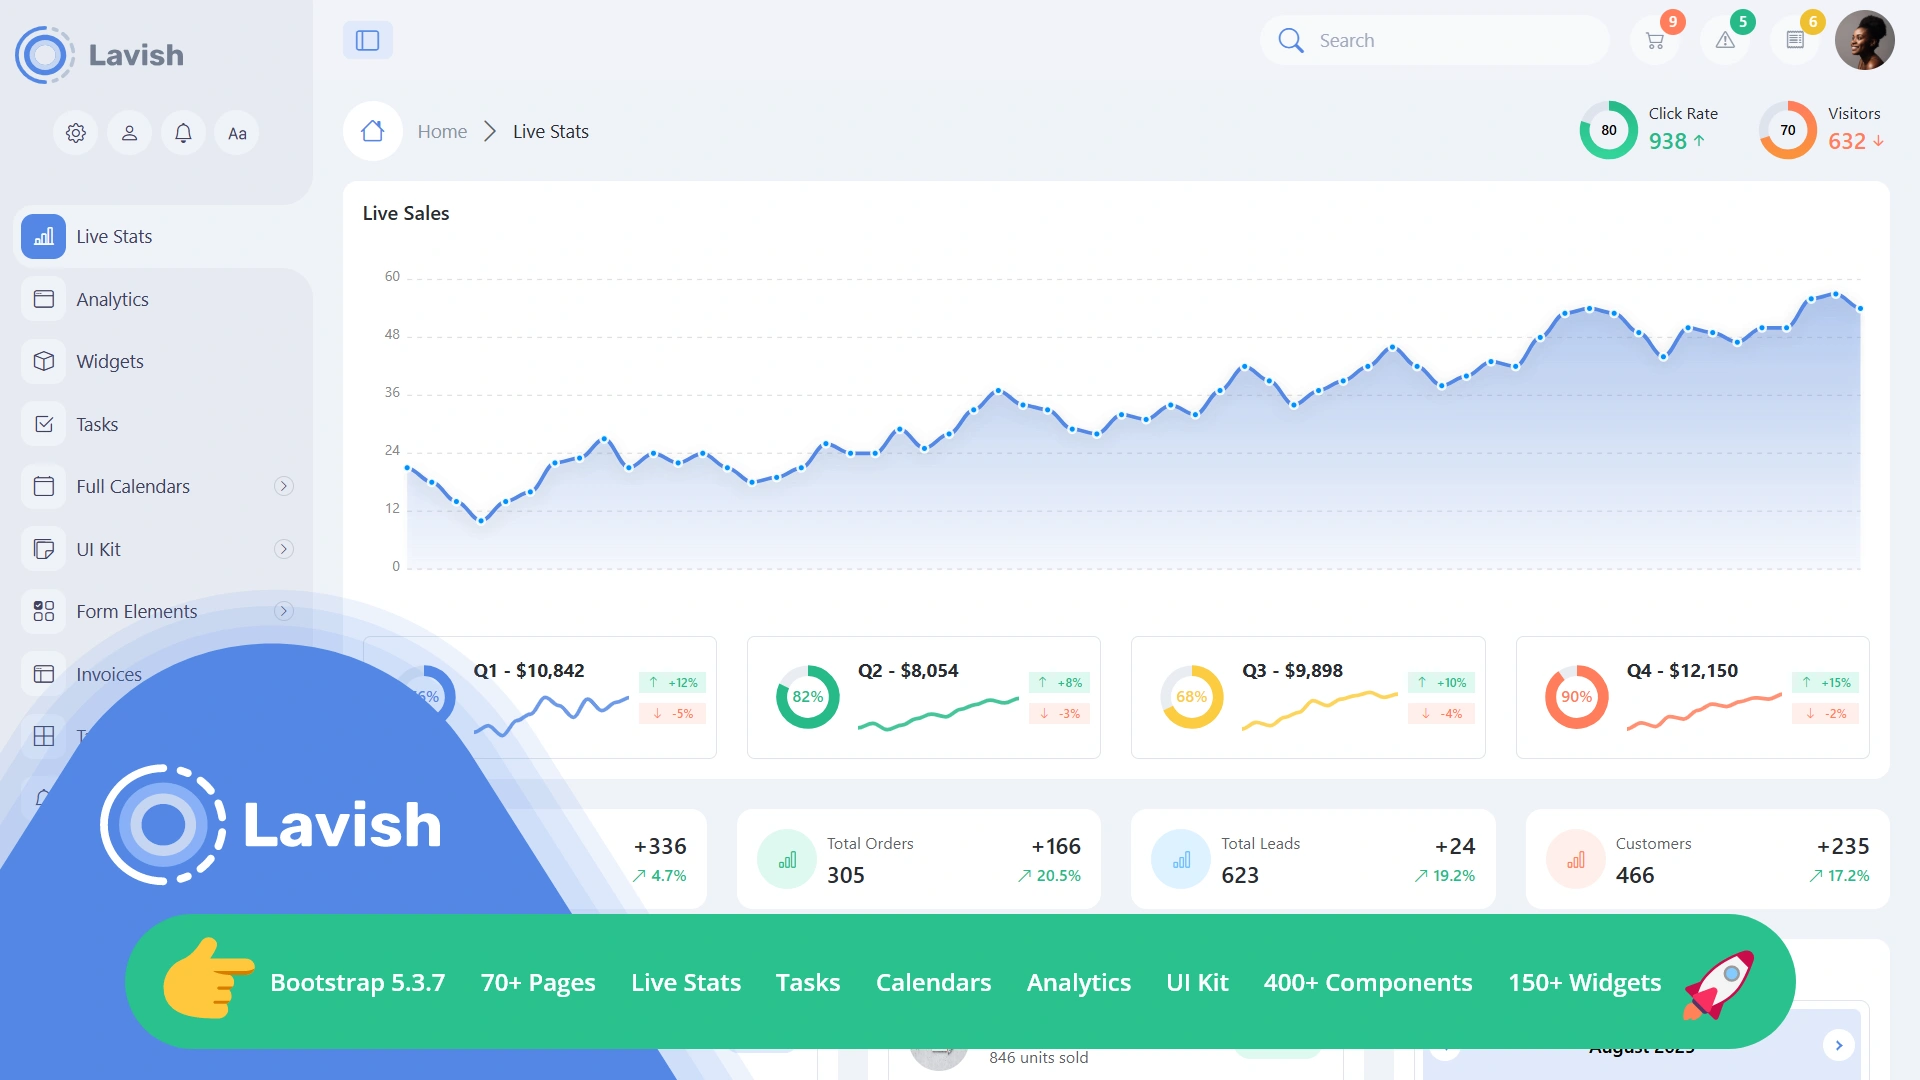Click the shopping cart icon with badge 9

coord(1655,40)
